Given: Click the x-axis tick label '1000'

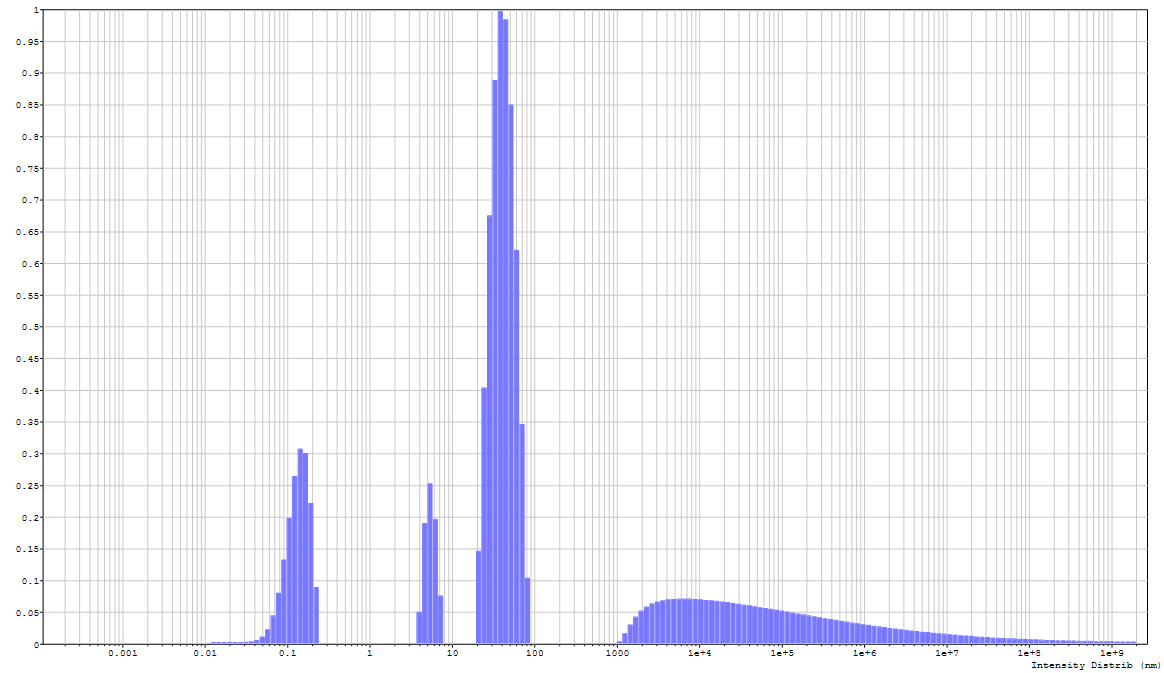Looking at the screenshot, I should (617, 653).
